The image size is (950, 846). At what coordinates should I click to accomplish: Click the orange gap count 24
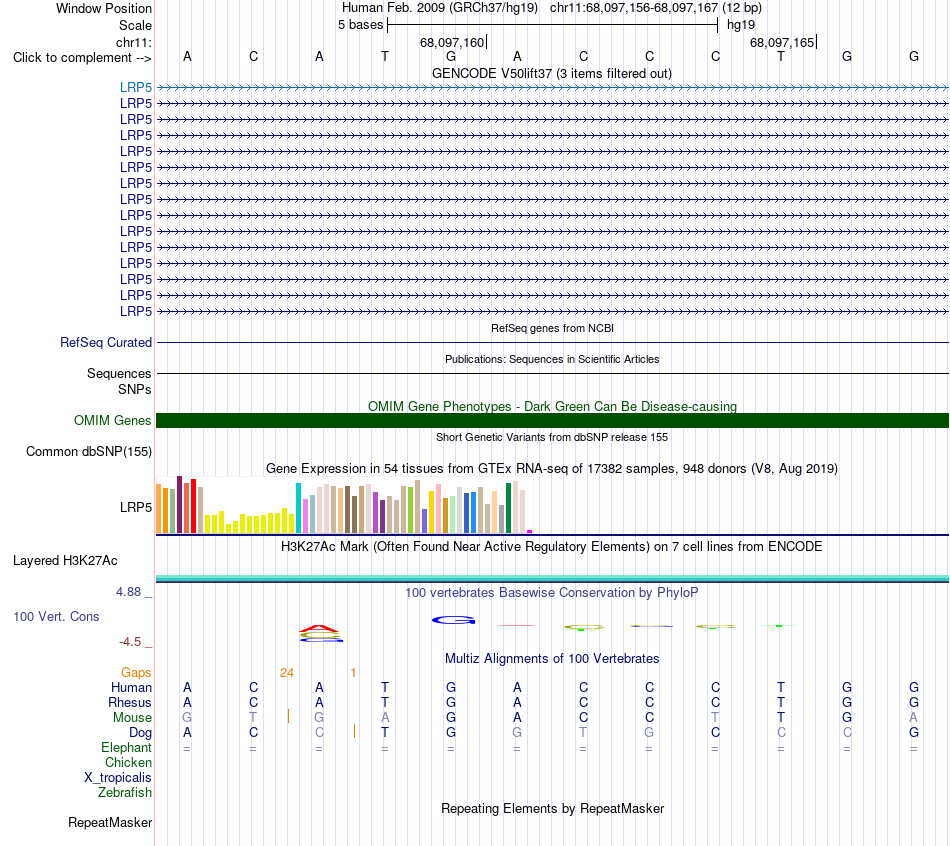[x=287, y=673]
